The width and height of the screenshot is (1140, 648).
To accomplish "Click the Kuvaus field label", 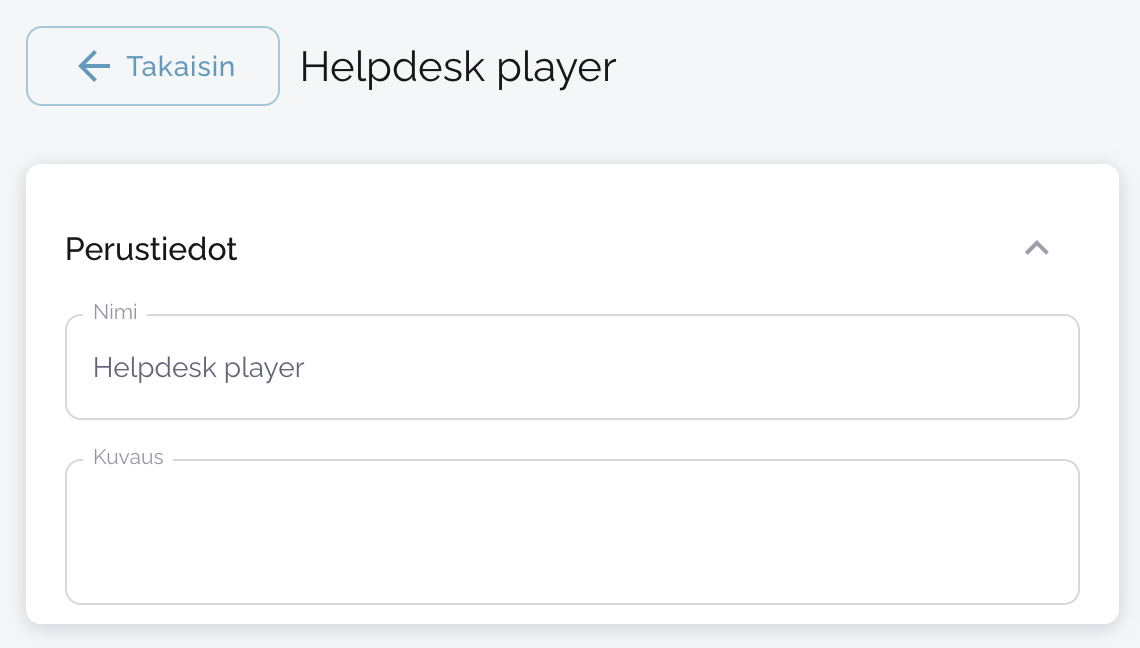I will click(128, 457).
